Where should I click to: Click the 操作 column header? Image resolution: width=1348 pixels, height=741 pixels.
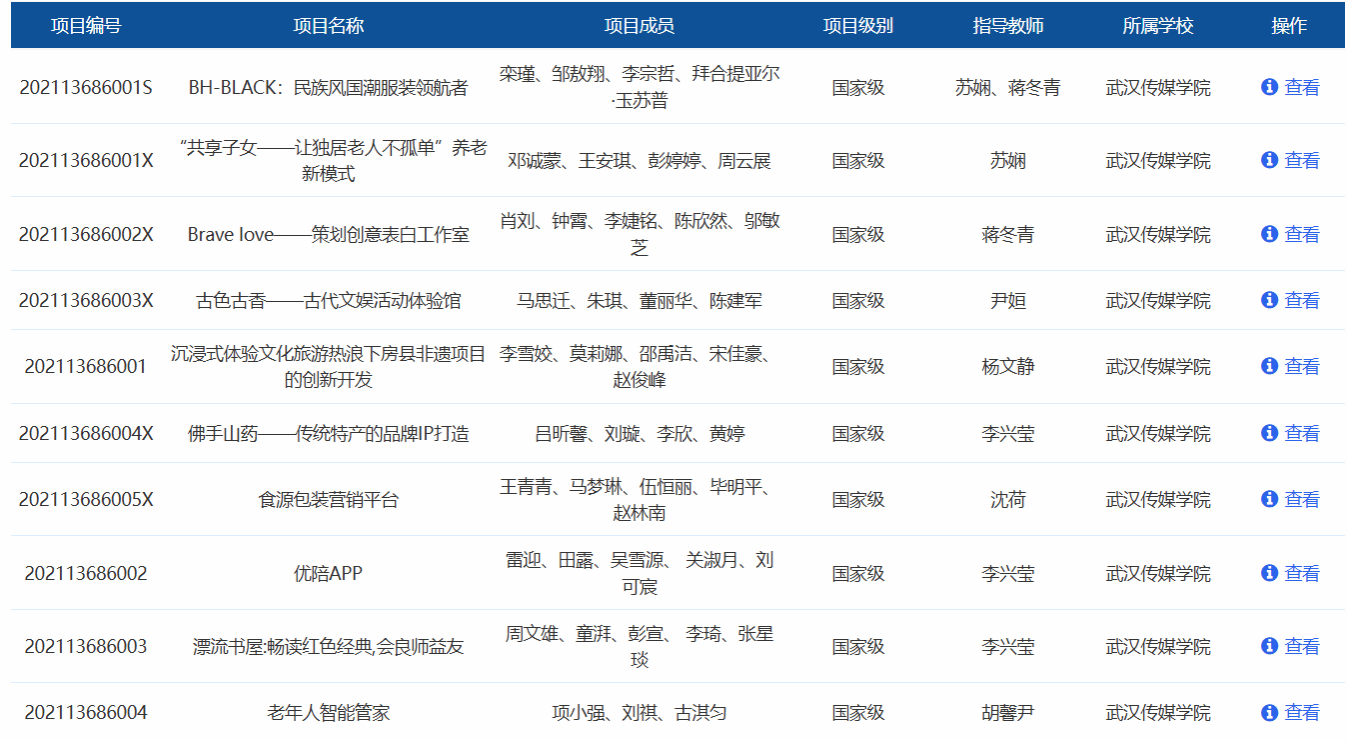click(1289, 26)
